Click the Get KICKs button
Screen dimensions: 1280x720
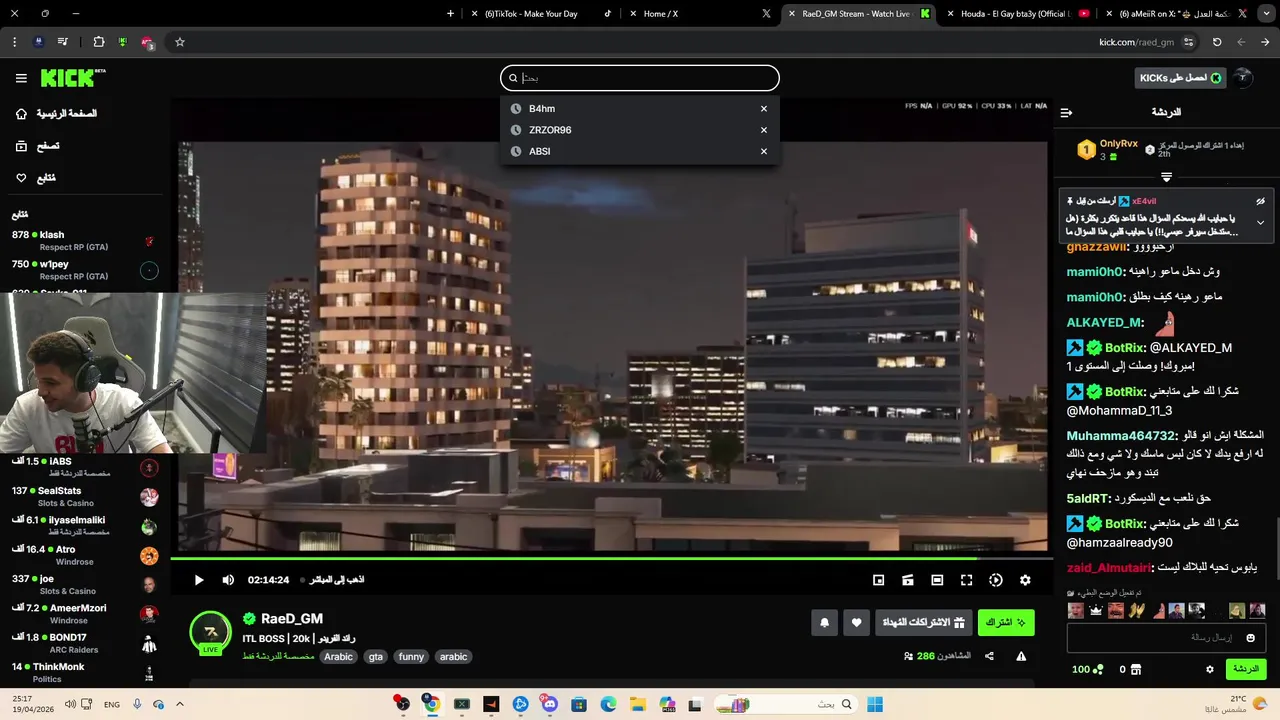pos(1181,78)
